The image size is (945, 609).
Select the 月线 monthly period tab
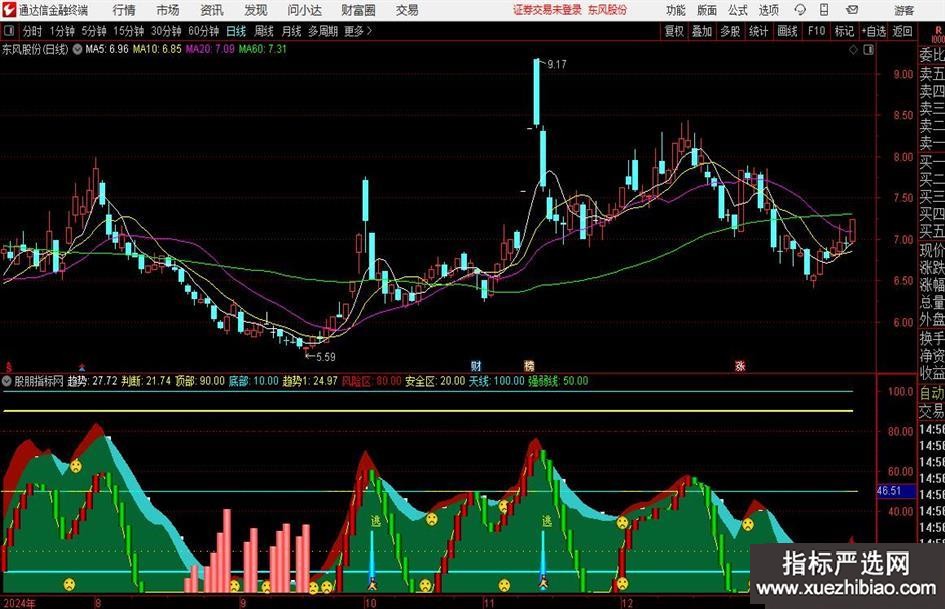(292, 31)
